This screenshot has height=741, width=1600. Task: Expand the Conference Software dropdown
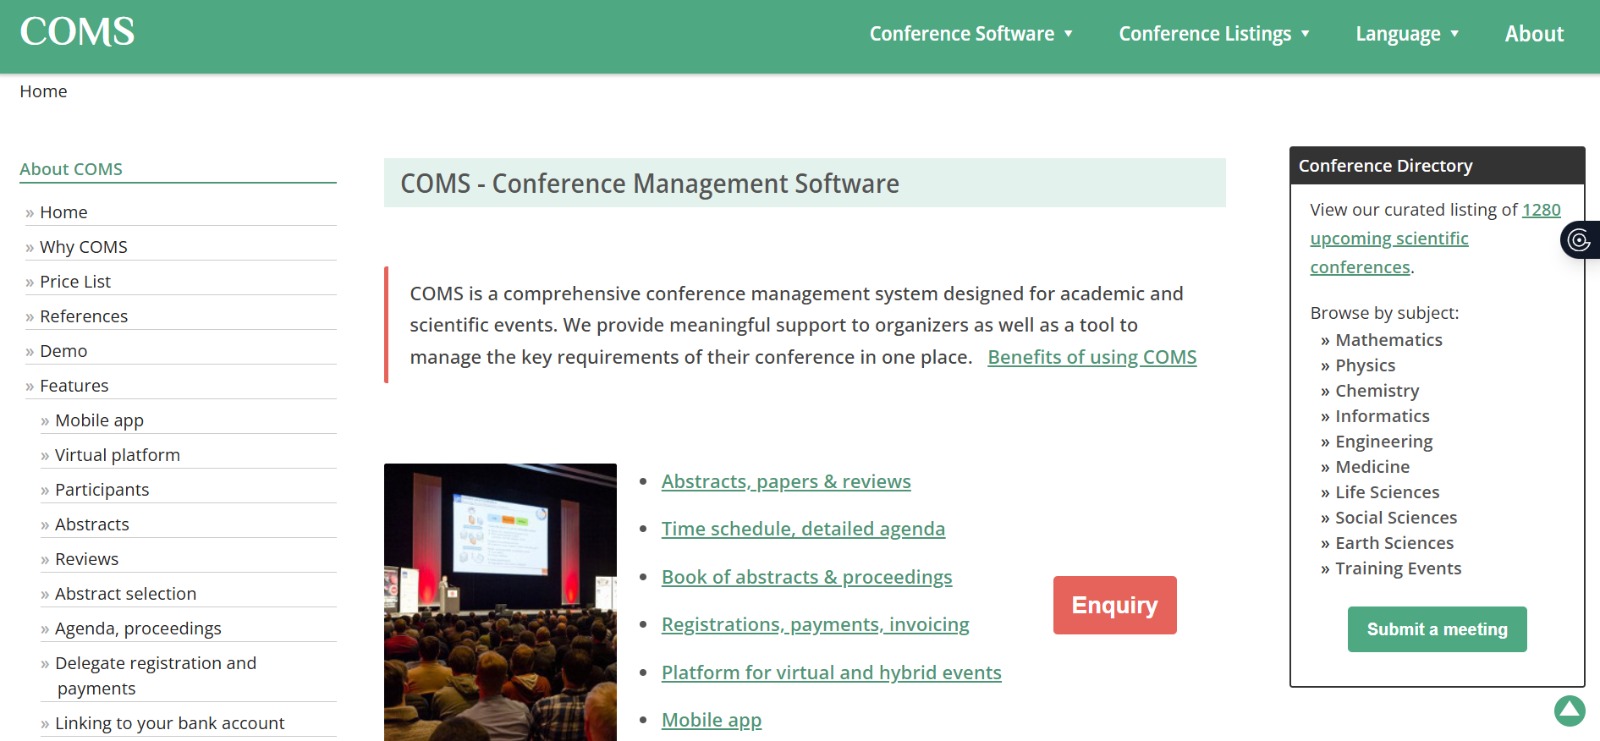(971, 34)
